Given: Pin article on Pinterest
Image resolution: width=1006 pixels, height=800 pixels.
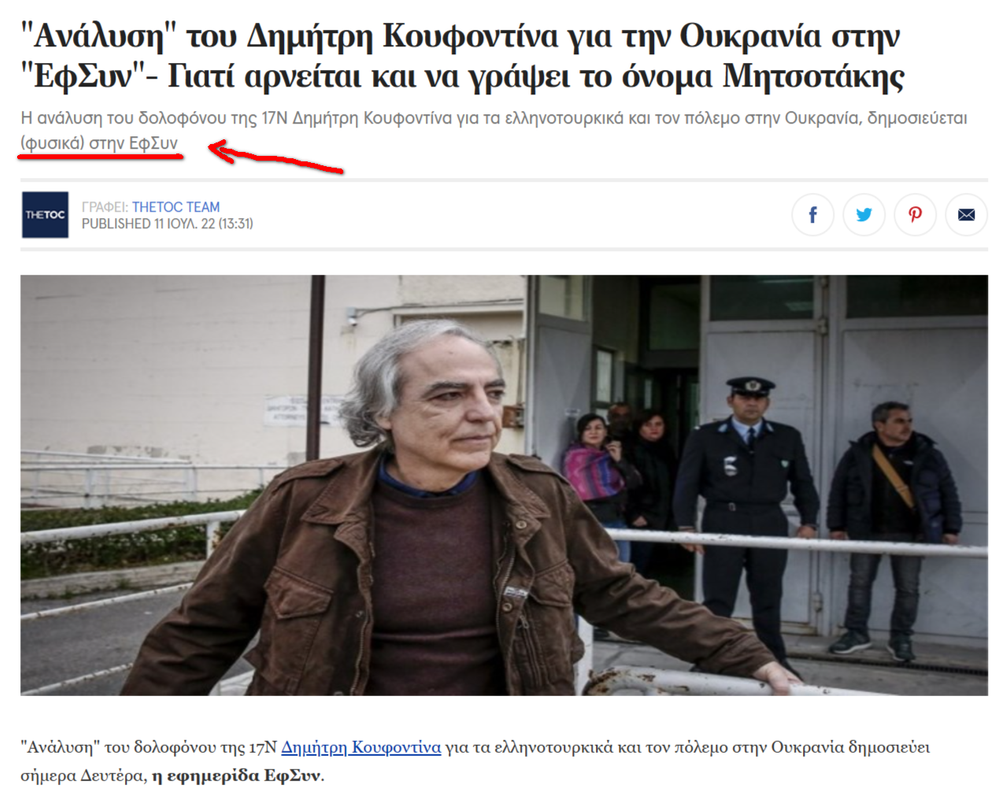Looking at the screenshot, I should [915, 215].
